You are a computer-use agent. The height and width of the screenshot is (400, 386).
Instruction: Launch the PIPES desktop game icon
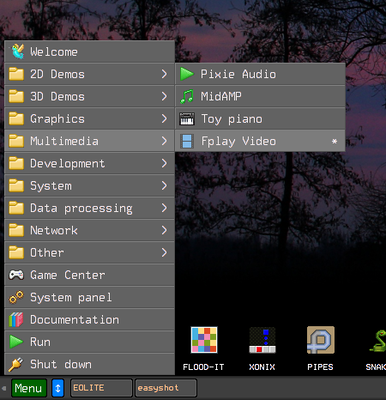click(x=321, y=340)
